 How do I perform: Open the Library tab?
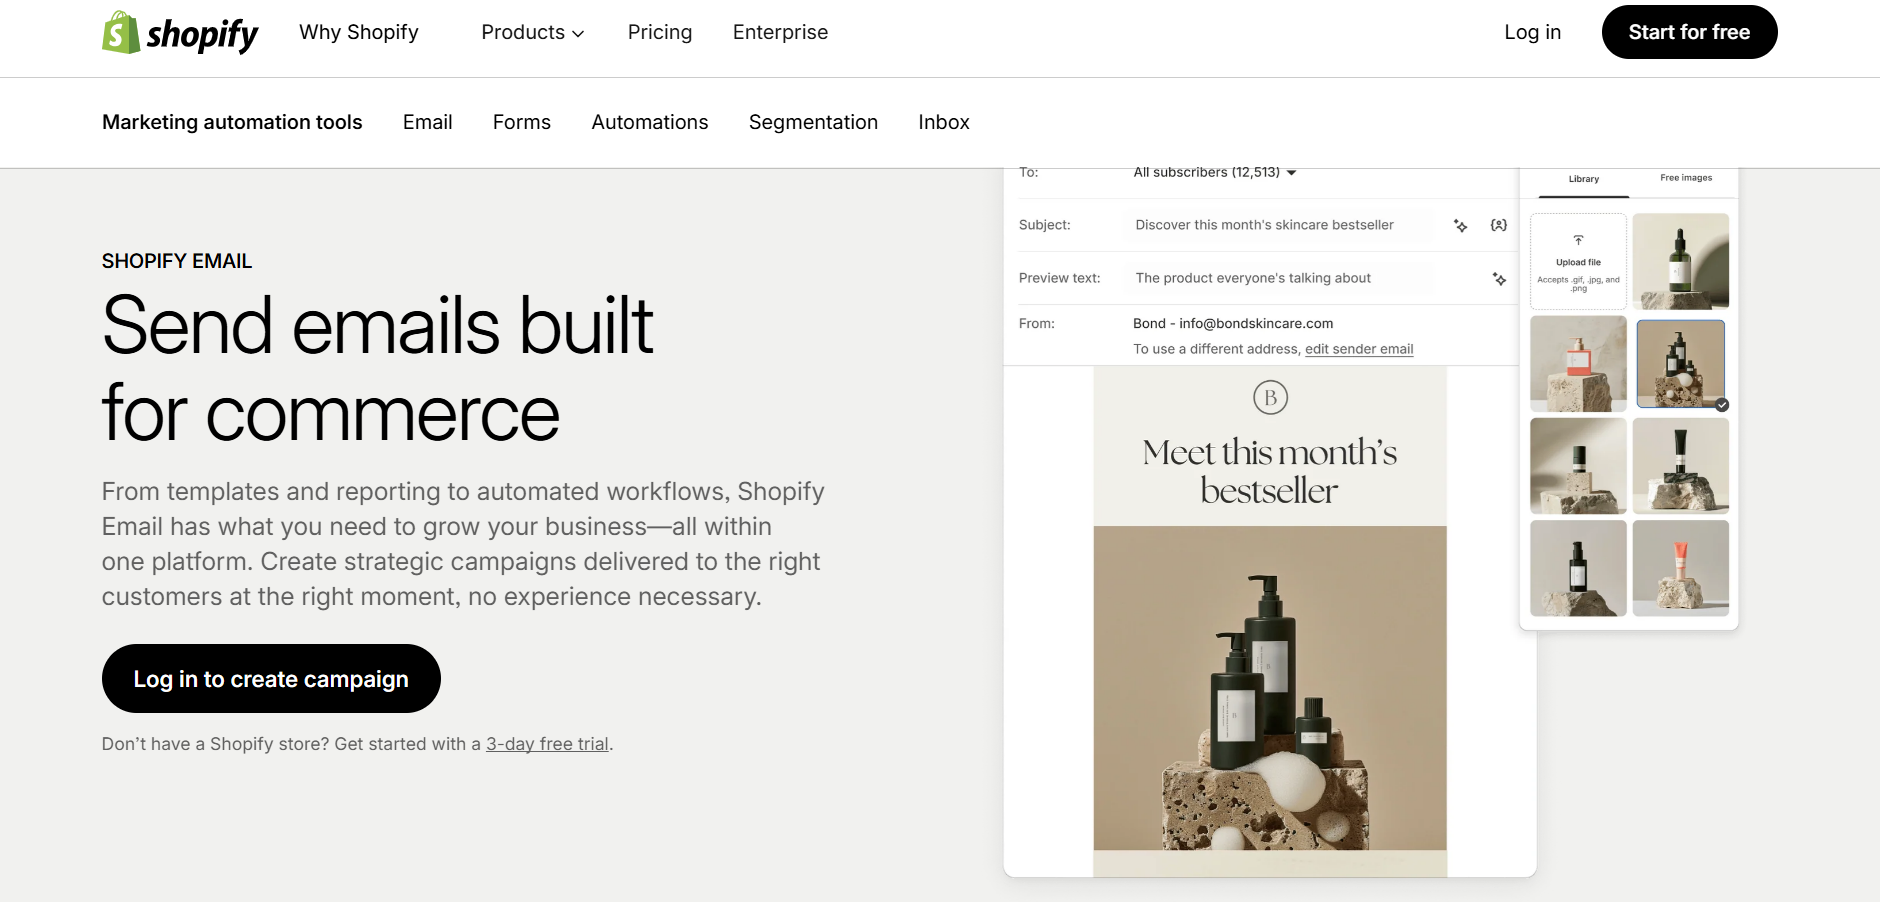click(1582, 180)
